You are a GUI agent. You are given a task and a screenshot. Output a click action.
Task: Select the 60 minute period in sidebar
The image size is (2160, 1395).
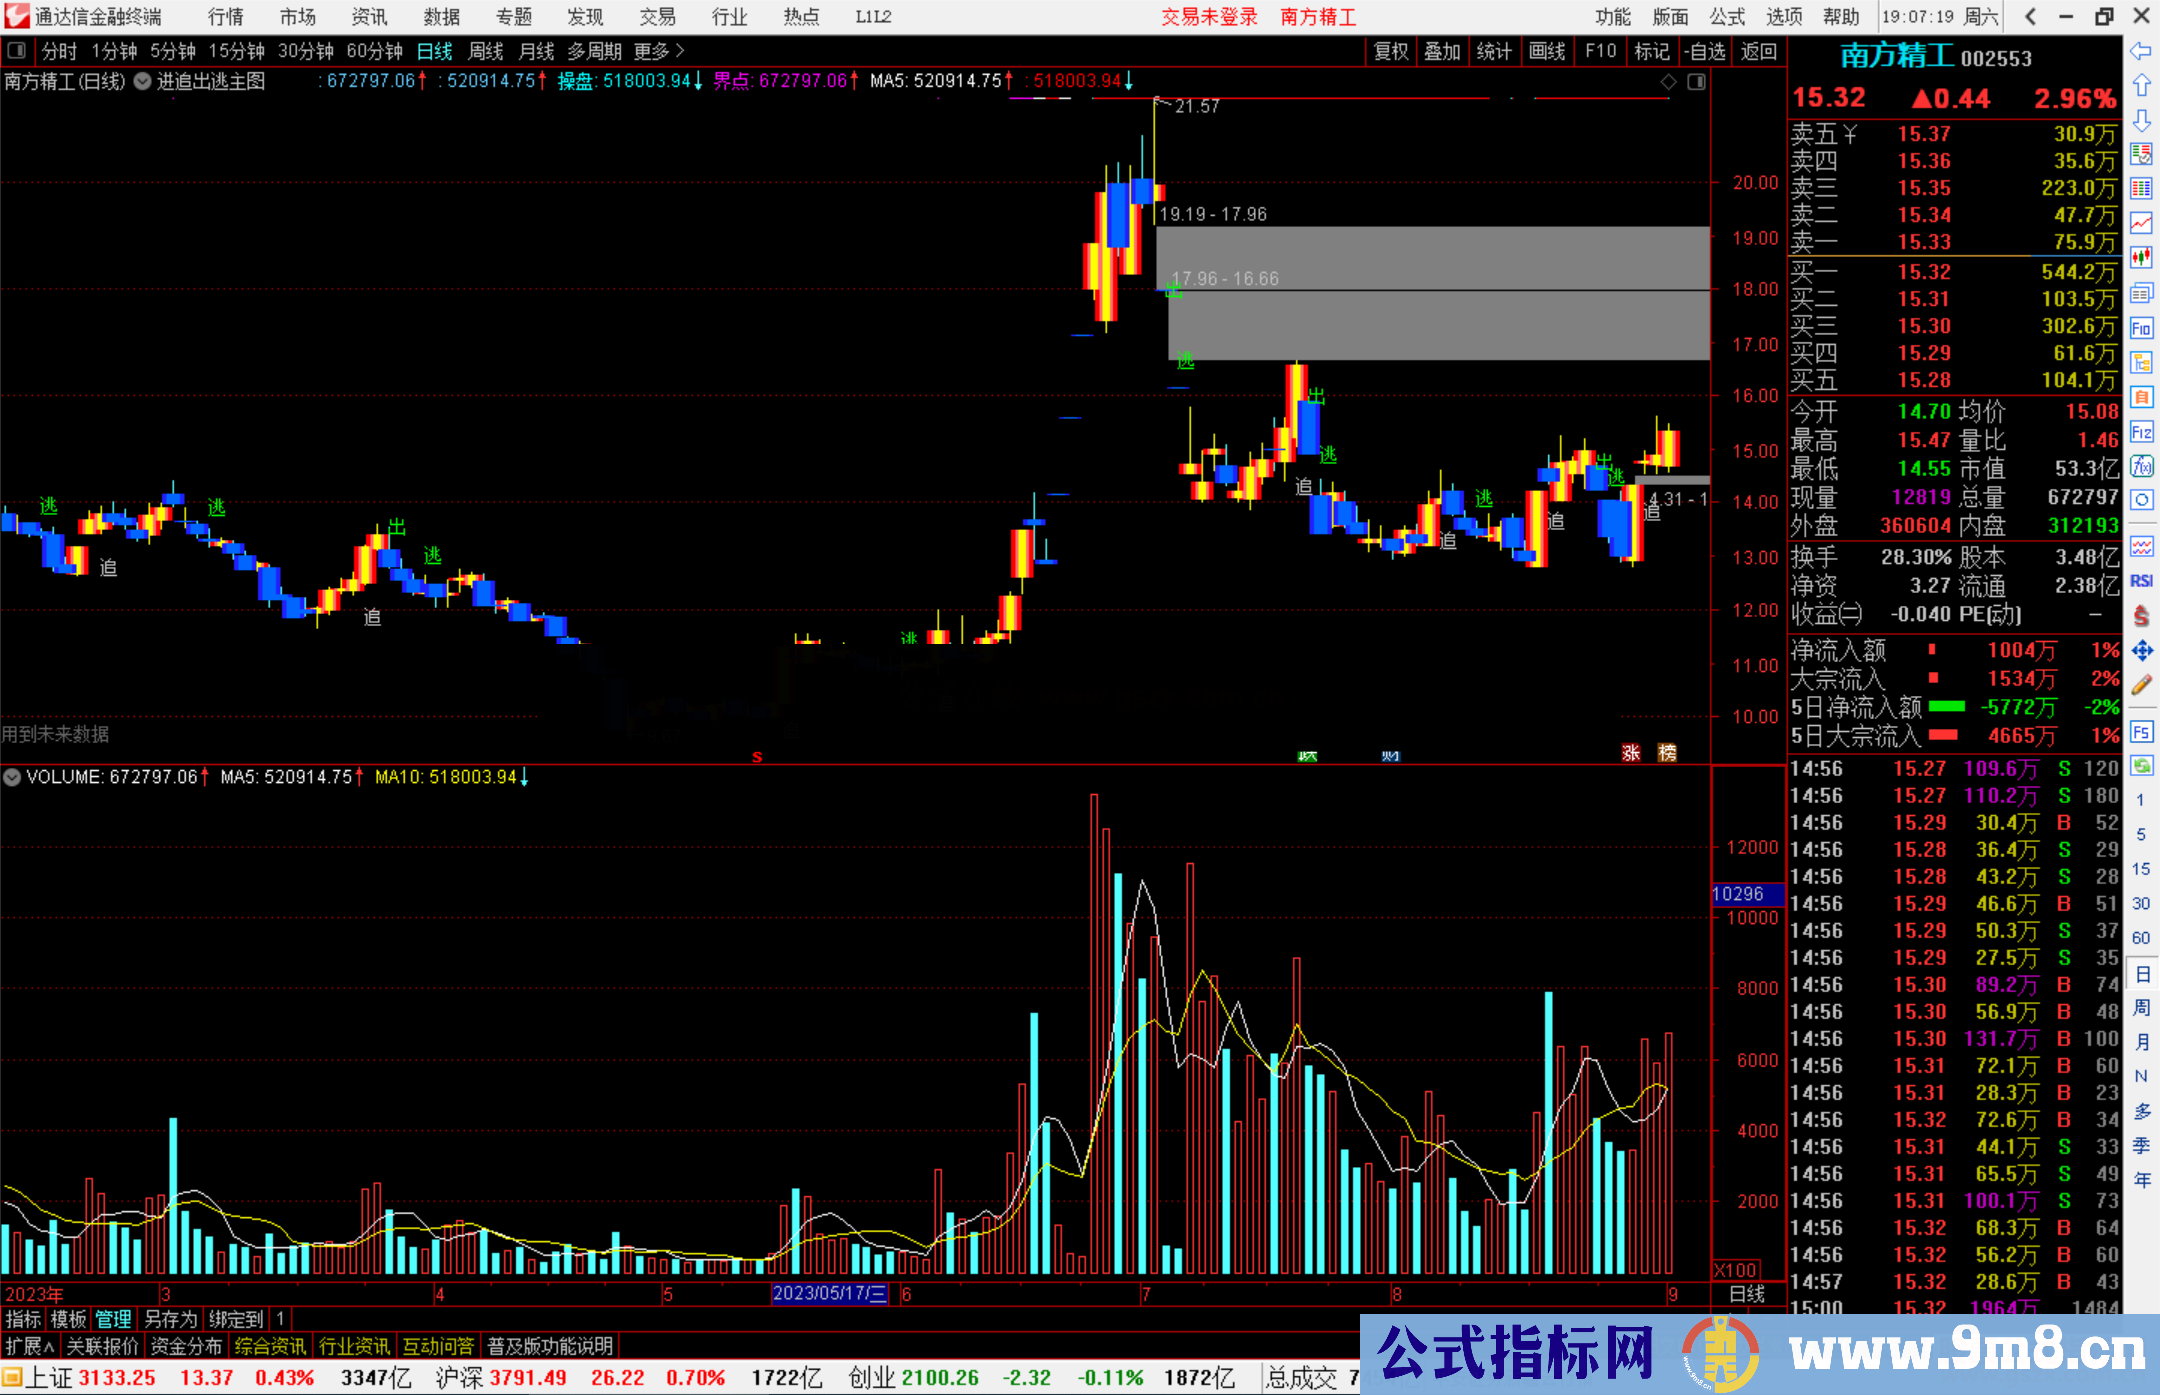2141,938
